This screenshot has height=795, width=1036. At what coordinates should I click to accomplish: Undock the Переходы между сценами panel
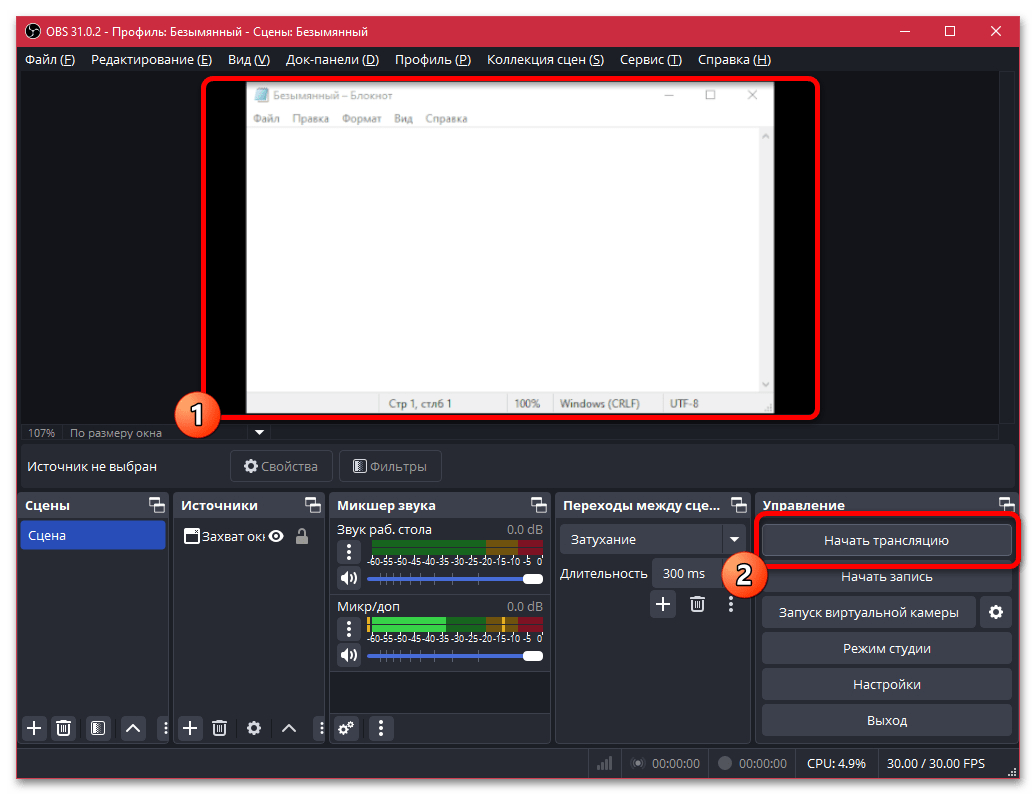tap(738, 506)
